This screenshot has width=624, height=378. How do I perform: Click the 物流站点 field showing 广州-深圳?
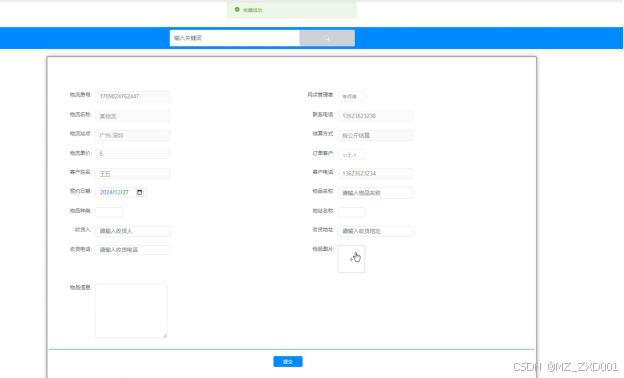133,135
